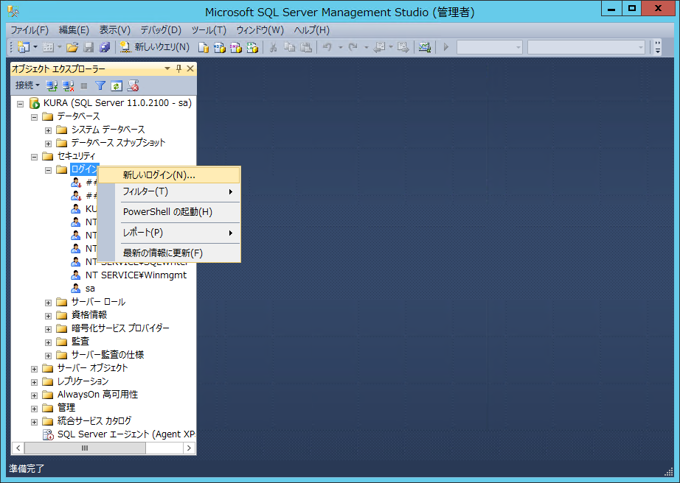The image size is (680, 483).
Task: Open Object Explorer window position dropdown arrow
Action: [x=167, y=69]
